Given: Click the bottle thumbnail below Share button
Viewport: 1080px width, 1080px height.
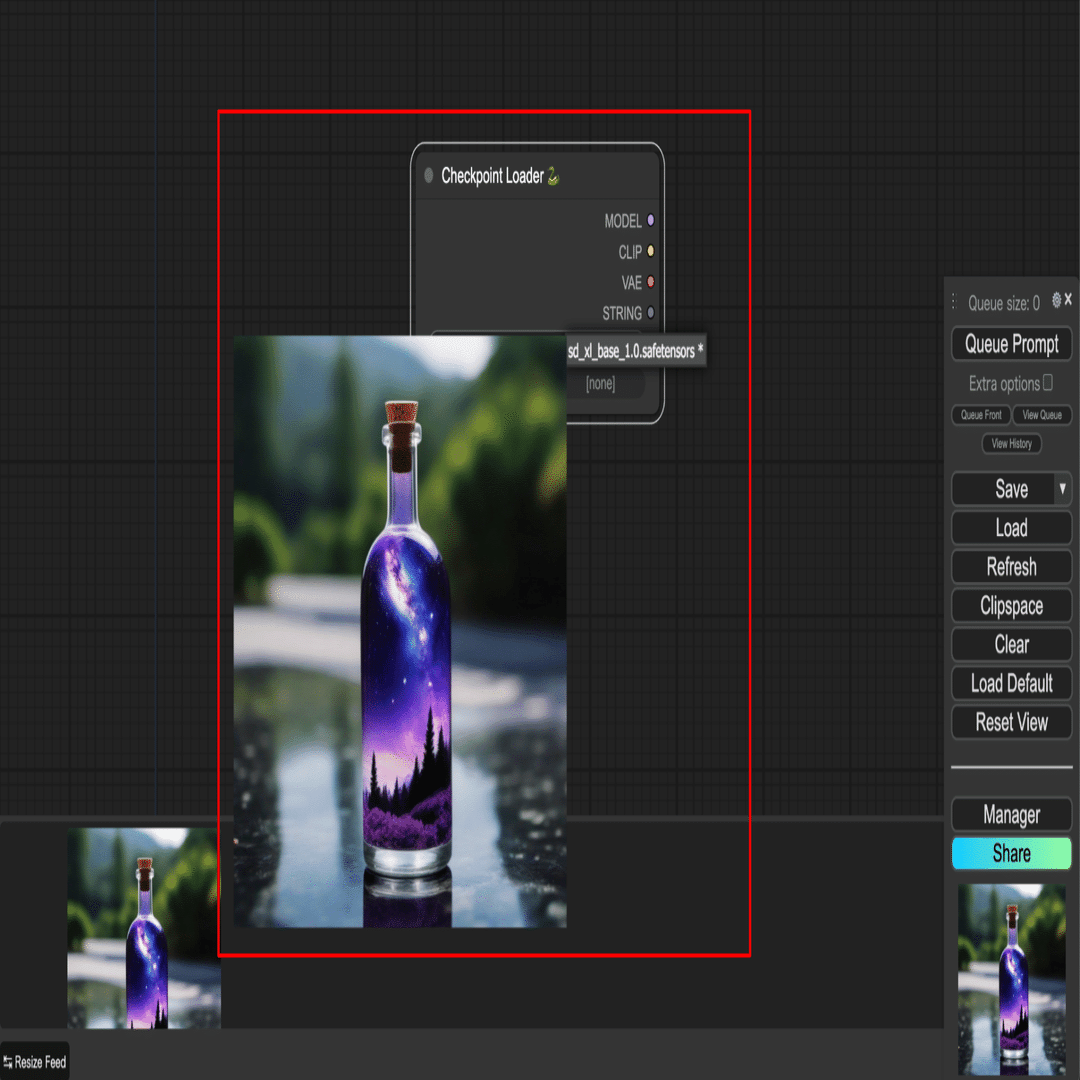Looking at the screenshot, I should click(x=1011, y=979).
